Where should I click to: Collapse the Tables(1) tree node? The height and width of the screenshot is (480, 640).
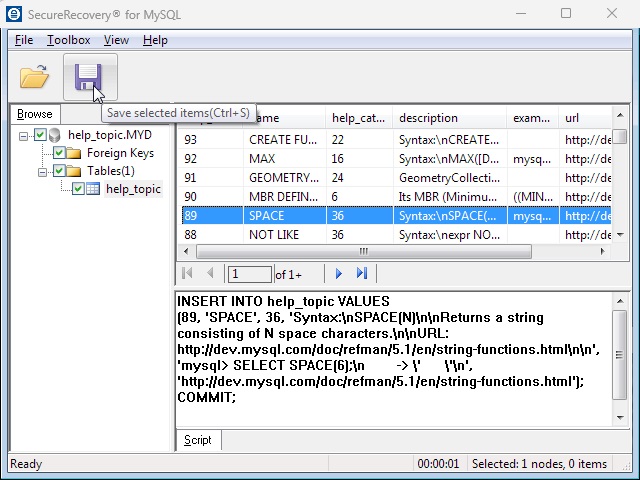click(43, 171)
